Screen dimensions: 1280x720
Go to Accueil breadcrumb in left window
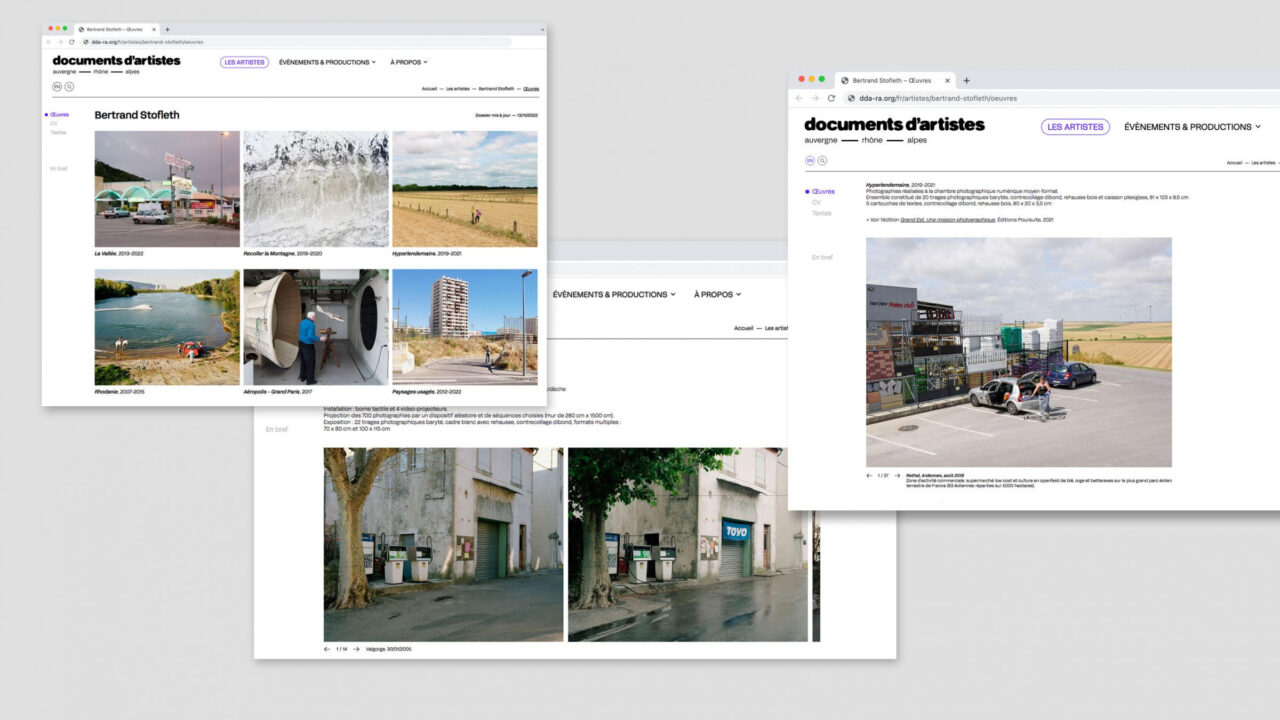click(429, 88)
